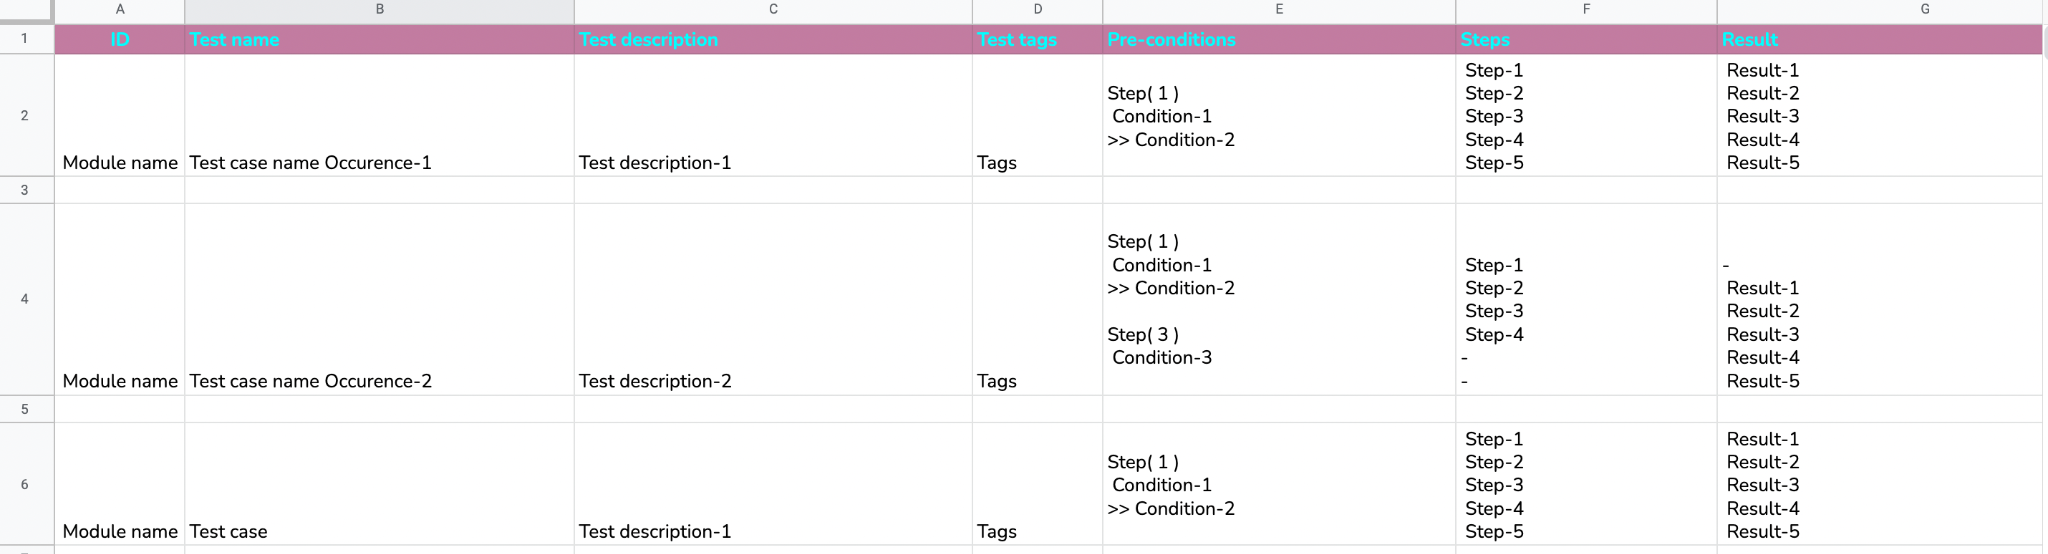2048x554 pixels.
Task: Click the 'Tags' cell in row 6
Action: [1037, 484]
